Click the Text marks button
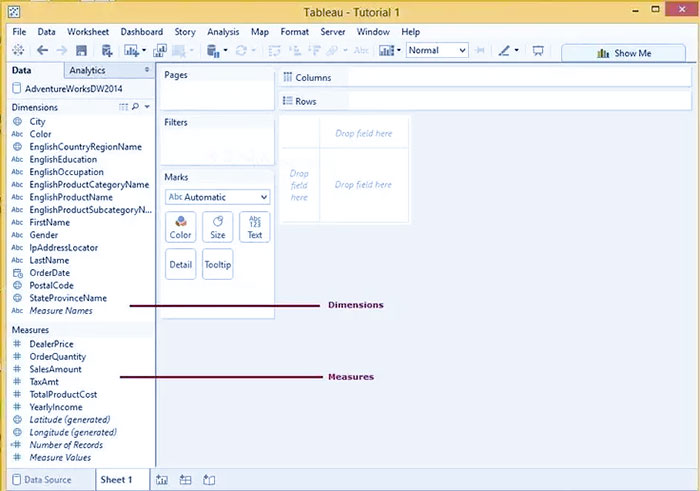This screenshot has width=700, height=491. click(254, 227)
